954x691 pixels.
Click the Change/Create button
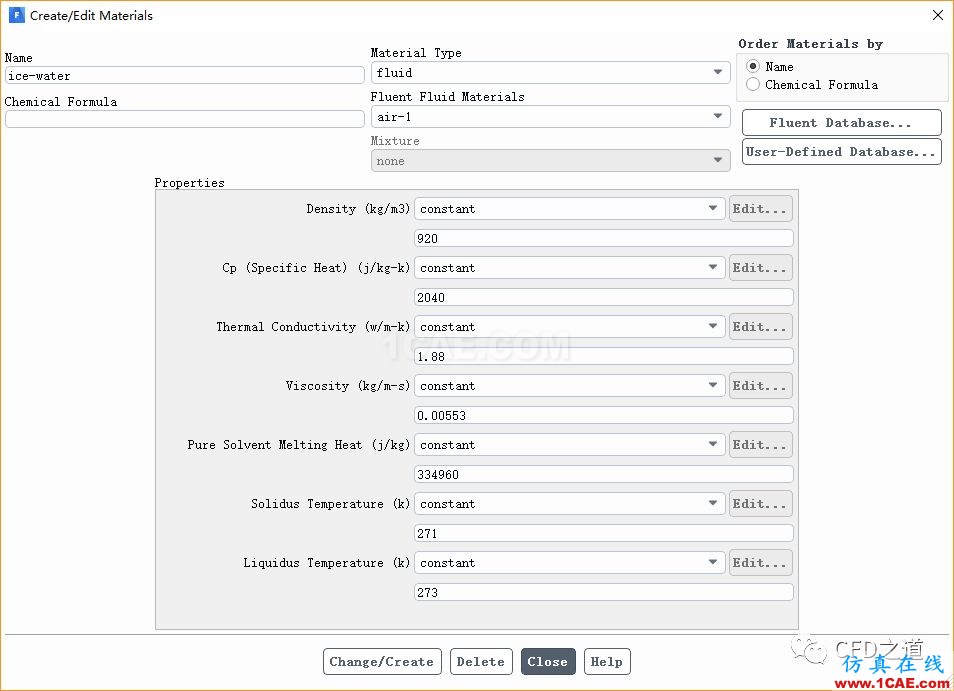click(x=382, y=662)
